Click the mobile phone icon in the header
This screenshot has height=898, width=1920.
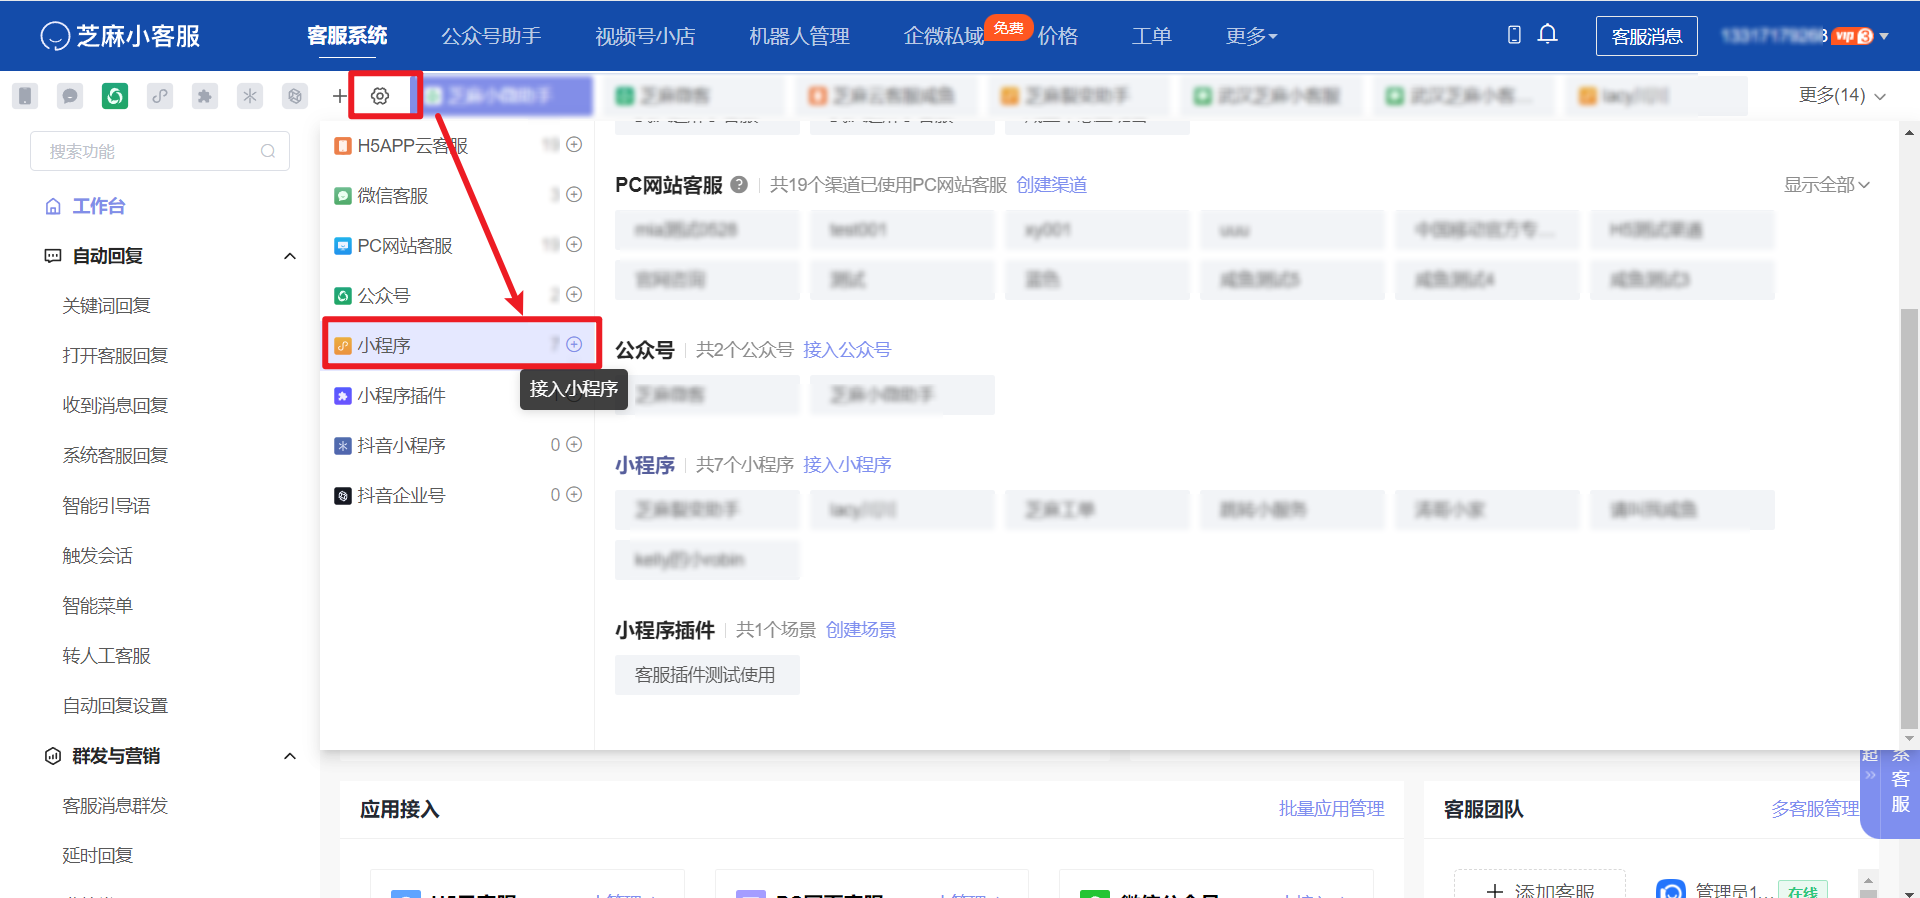click(1514, 35)
